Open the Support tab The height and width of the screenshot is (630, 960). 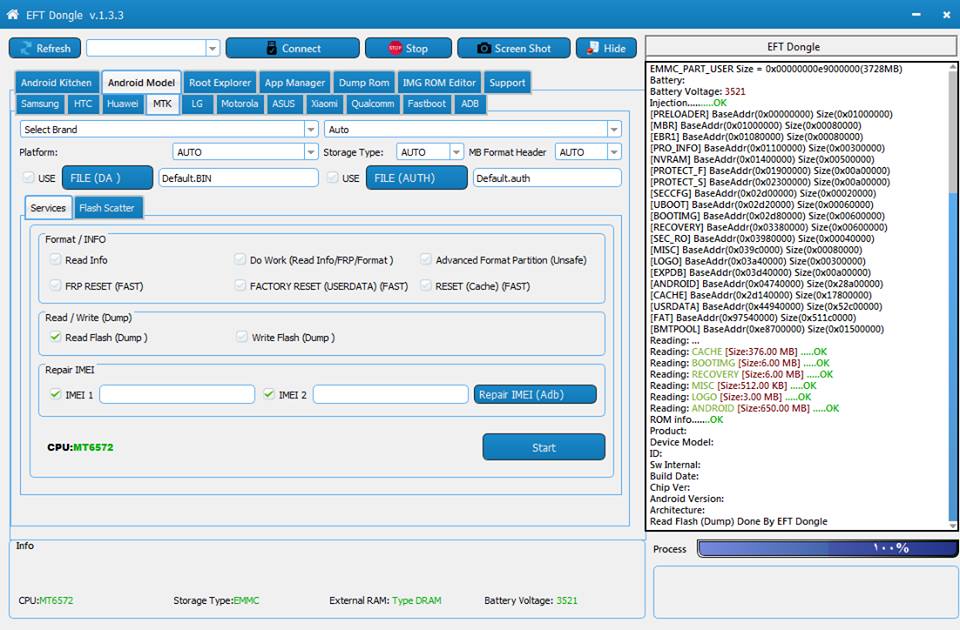pyautogui.click(x=507, y=83)
